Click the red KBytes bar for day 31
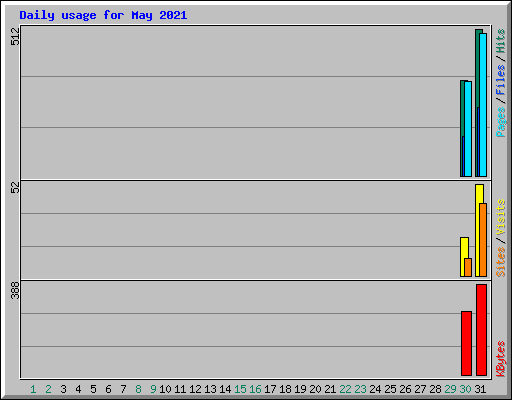The height and width of the screenshot is (400, 512). coord(481,330)
